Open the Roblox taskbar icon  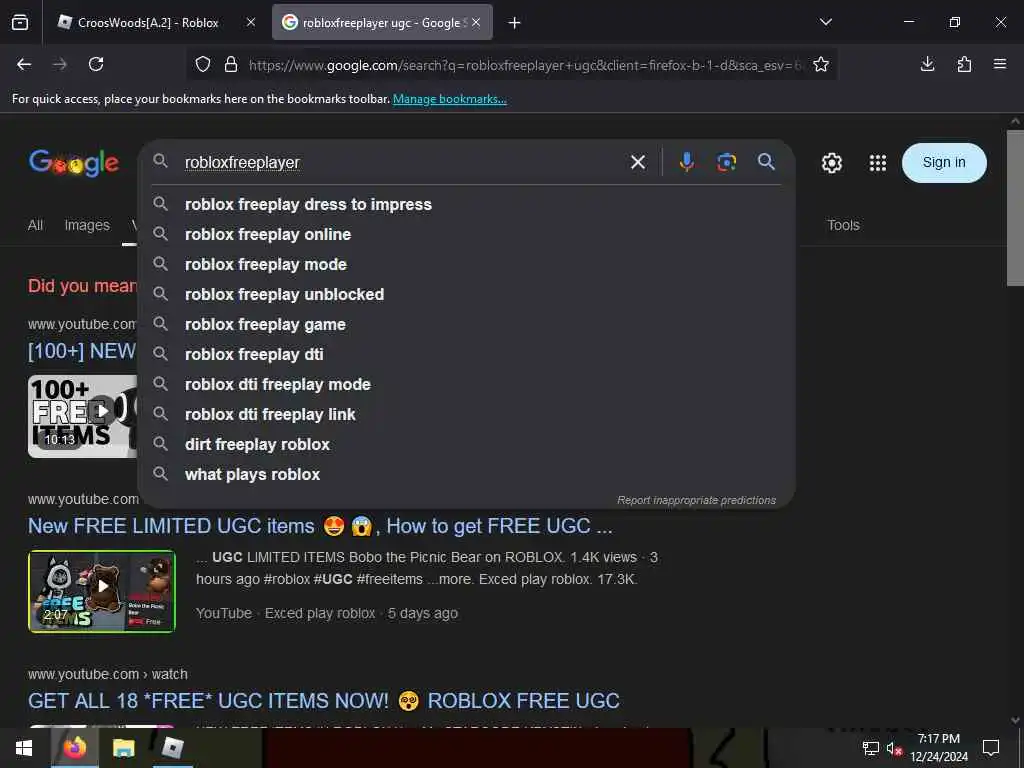pos(172,748)
